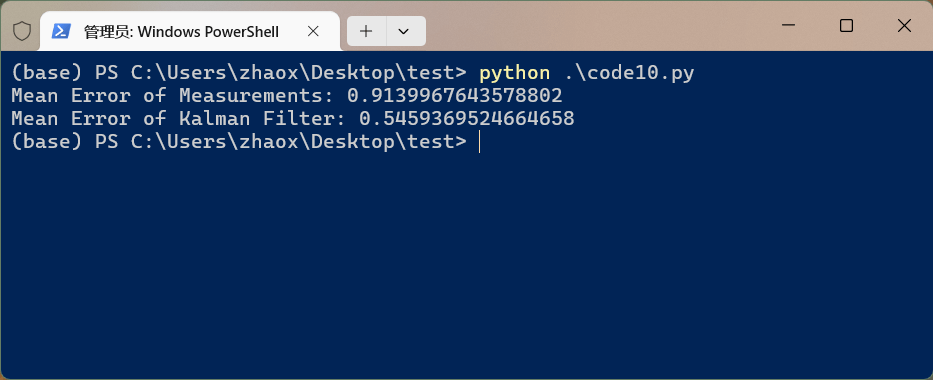Click the (base) tag on the first line
The image size is (933, 380).
click(47, 73)
